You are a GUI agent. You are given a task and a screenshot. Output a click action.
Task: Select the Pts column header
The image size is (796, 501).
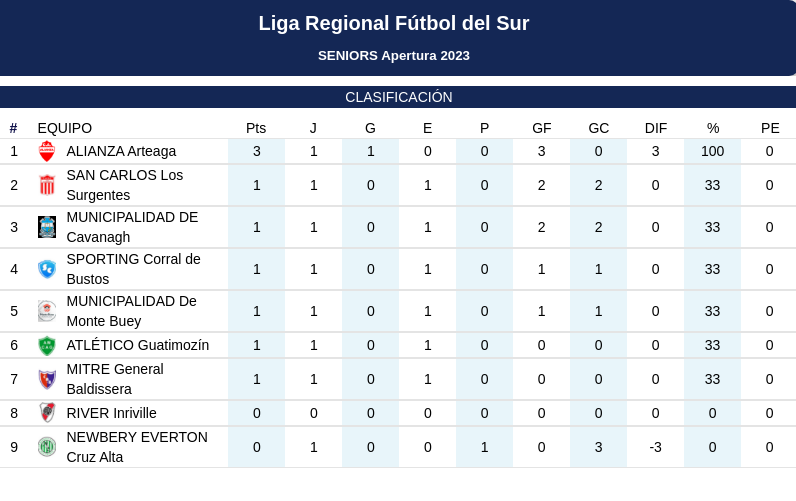[x=256, y=128]
